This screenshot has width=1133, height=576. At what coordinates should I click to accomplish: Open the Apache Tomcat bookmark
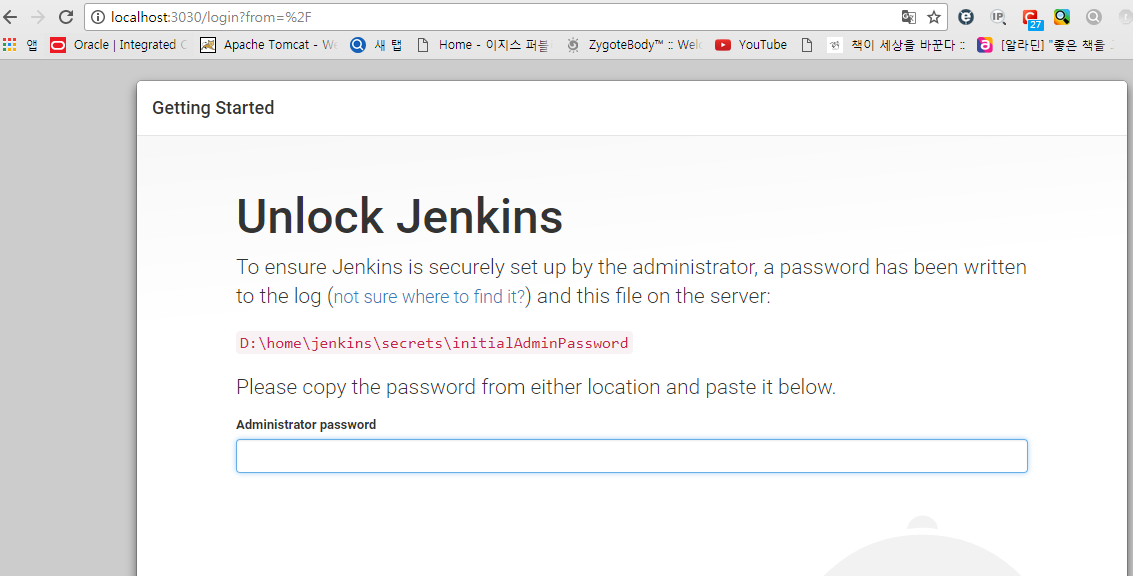(269, 45)
